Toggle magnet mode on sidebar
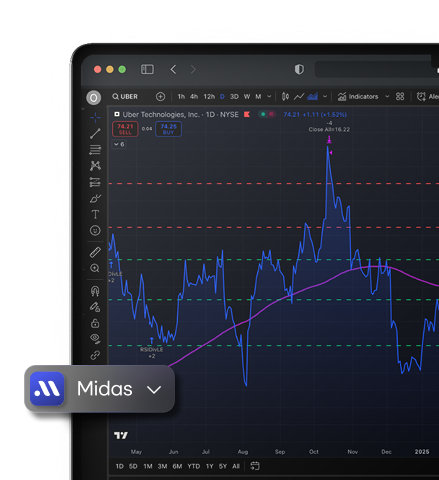 pos(95,291)
